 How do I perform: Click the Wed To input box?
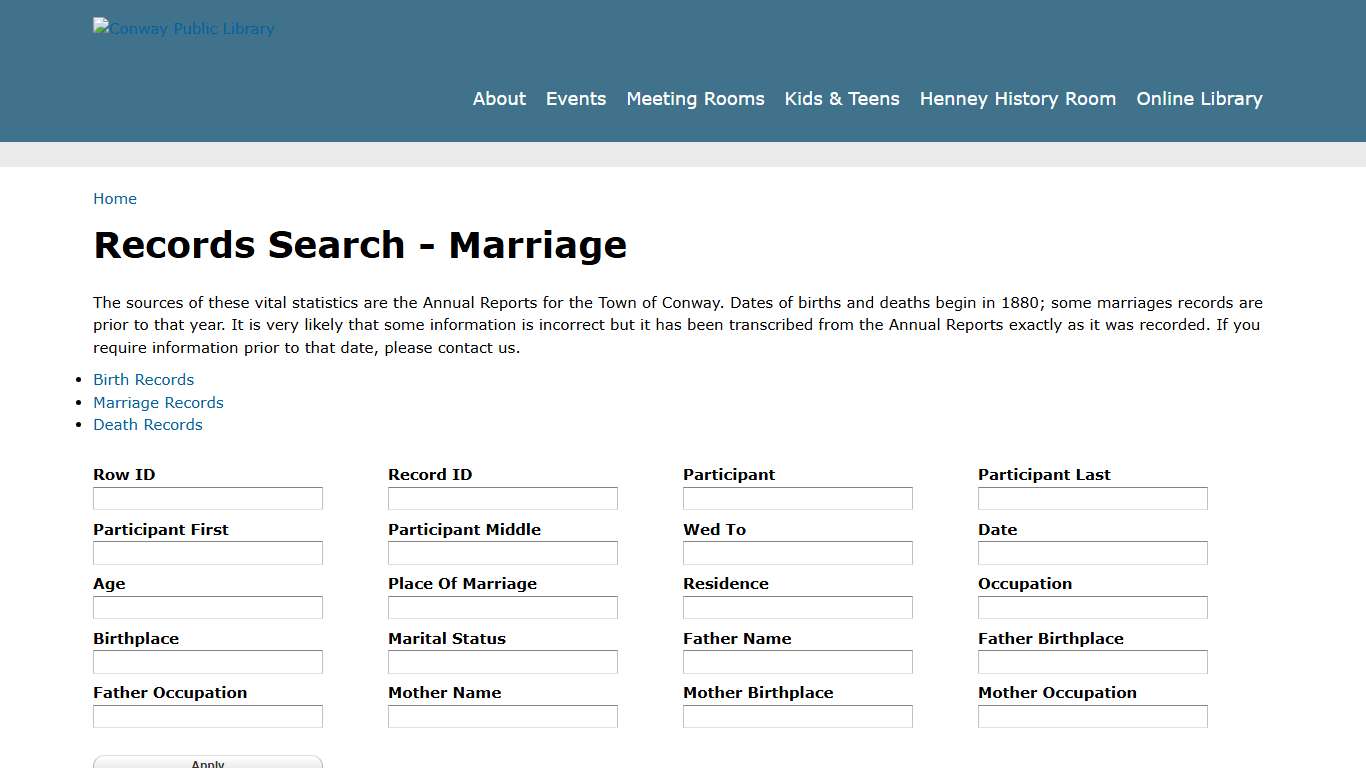(x=797, y=552)
